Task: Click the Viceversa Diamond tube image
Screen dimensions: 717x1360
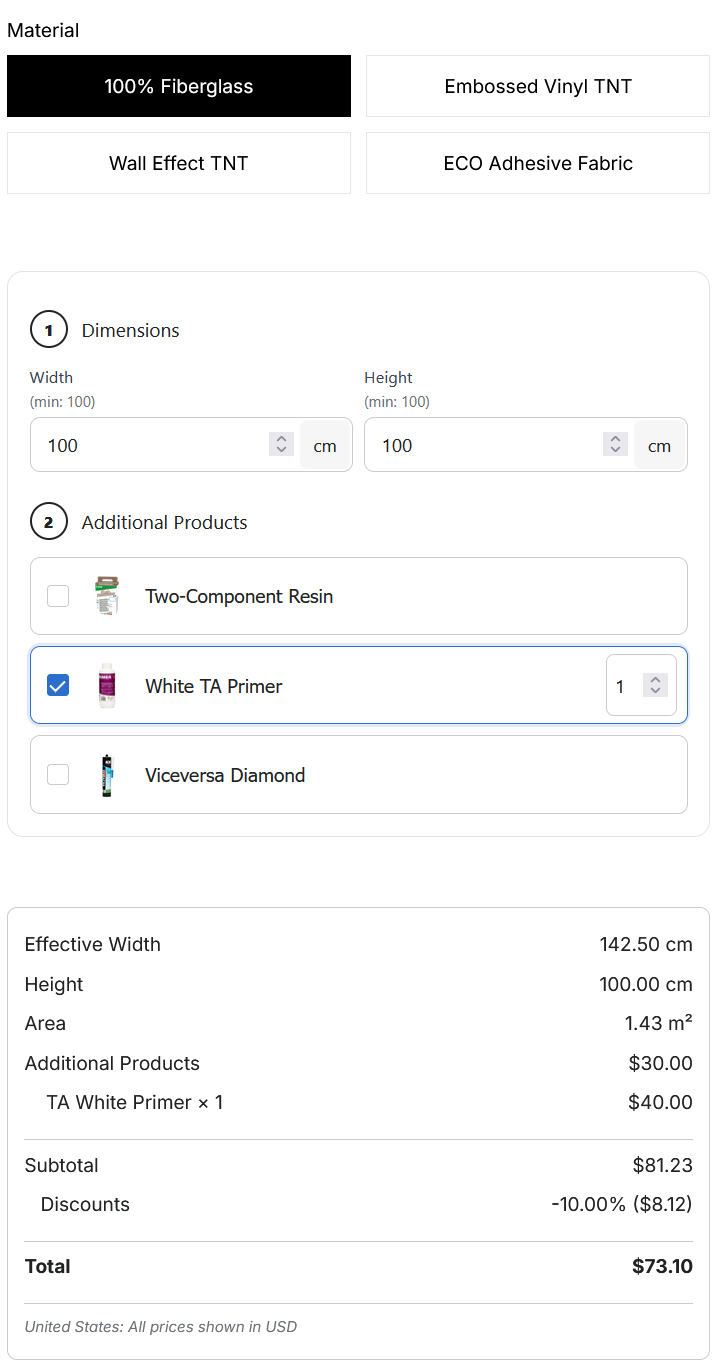Action: coord(107,775)
